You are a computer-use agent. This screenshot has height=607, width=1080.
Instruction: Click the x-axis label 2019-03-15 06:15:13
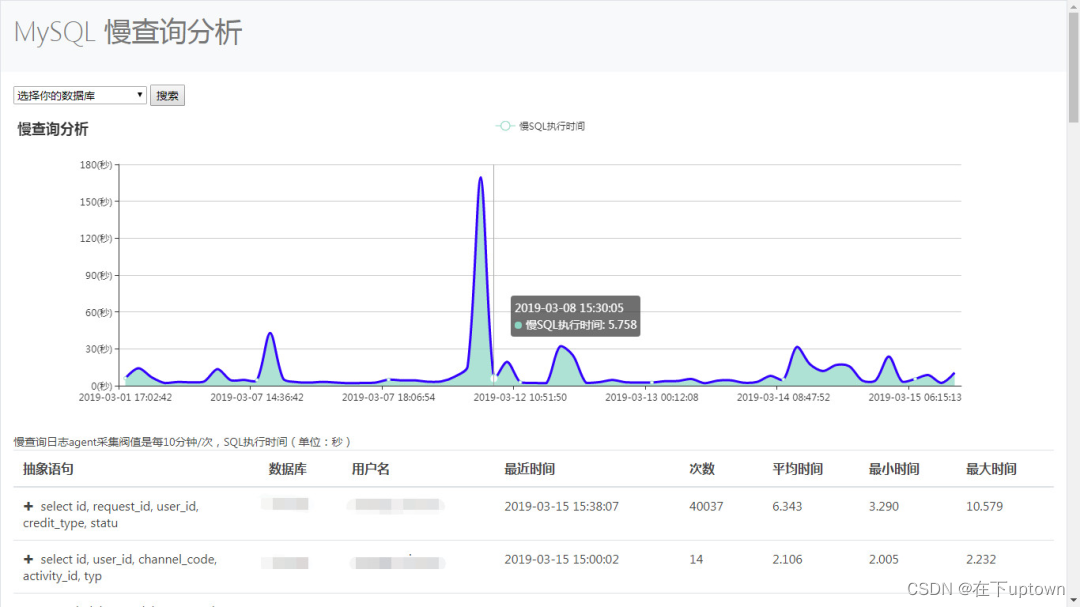point(915,398)
